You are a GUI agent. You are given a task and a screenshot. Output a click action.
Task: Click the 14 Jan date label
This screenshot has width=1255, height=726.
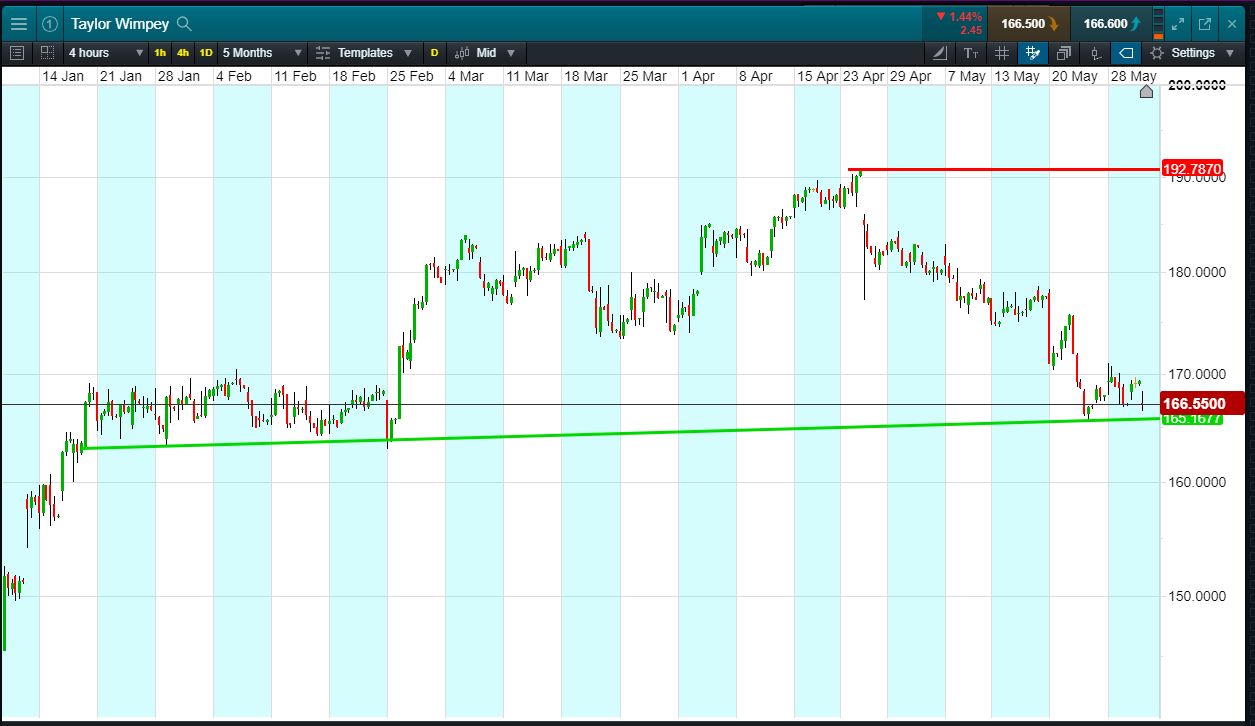(x=63, y=76)
